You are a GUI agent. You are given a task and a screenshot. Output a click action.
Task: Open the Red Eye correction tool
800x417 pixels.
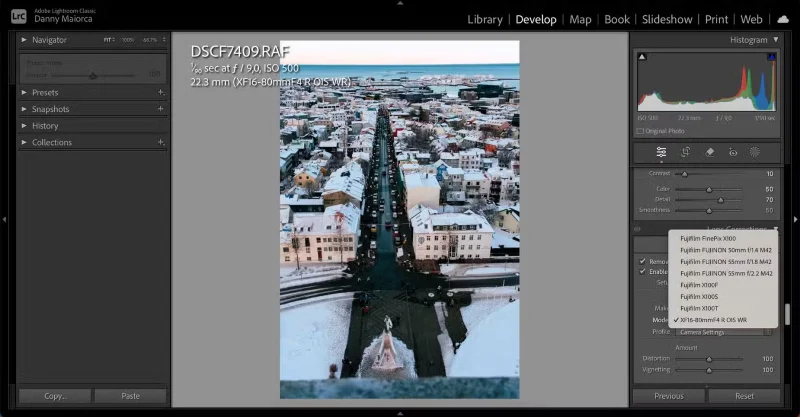click(x=732, y=152)
